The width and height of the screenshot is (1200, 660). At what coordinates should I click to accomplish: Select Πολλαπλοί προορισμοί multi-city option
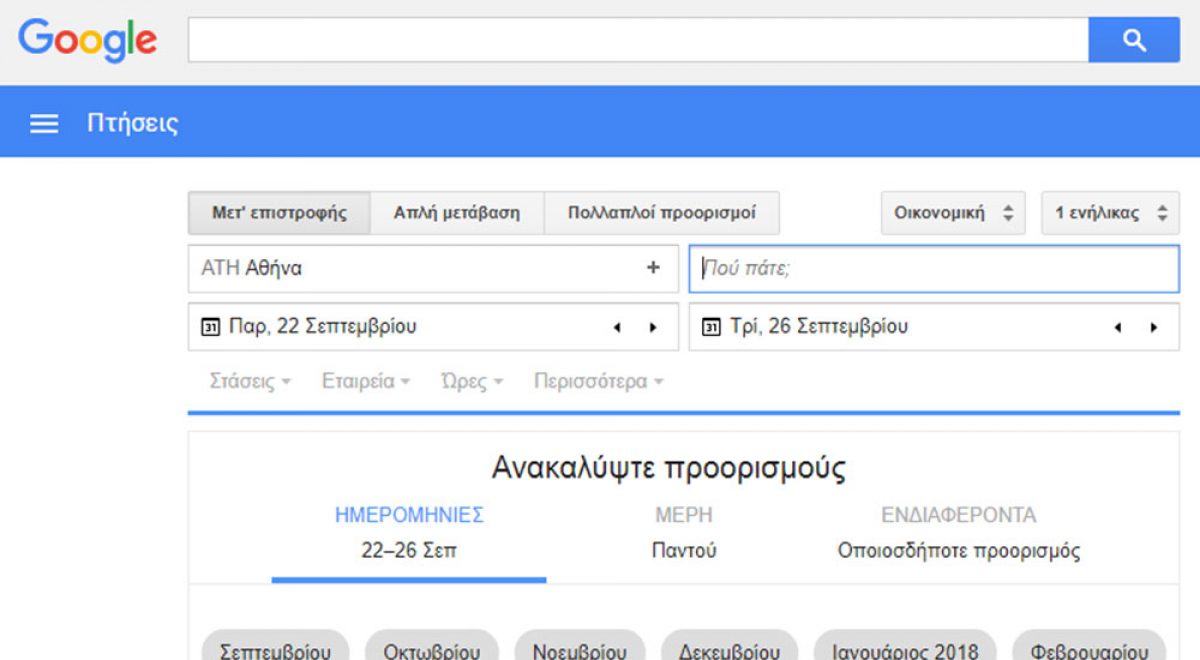662,213
